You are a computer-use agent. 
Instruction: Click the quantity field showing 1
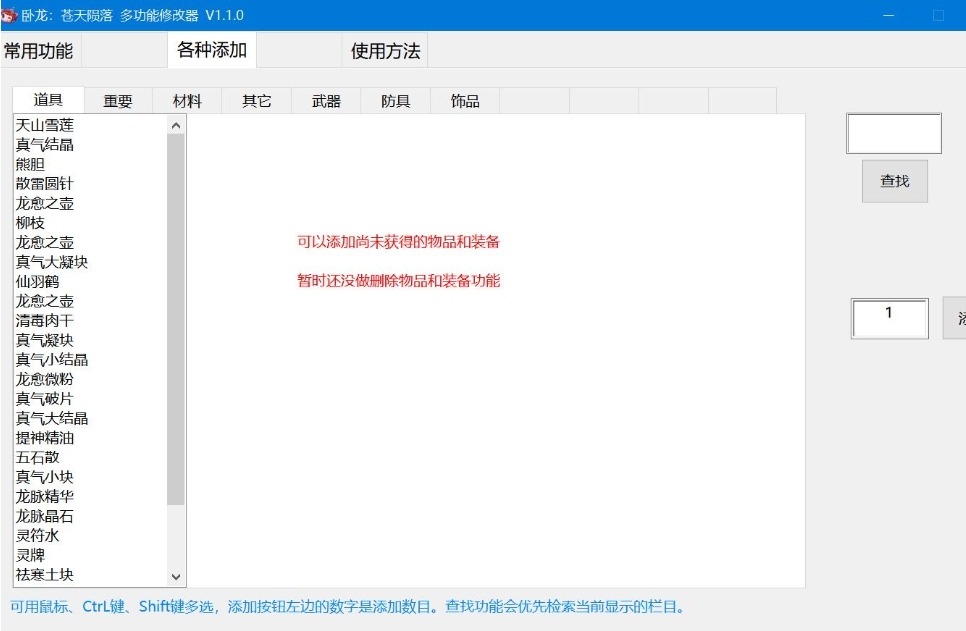889,318
